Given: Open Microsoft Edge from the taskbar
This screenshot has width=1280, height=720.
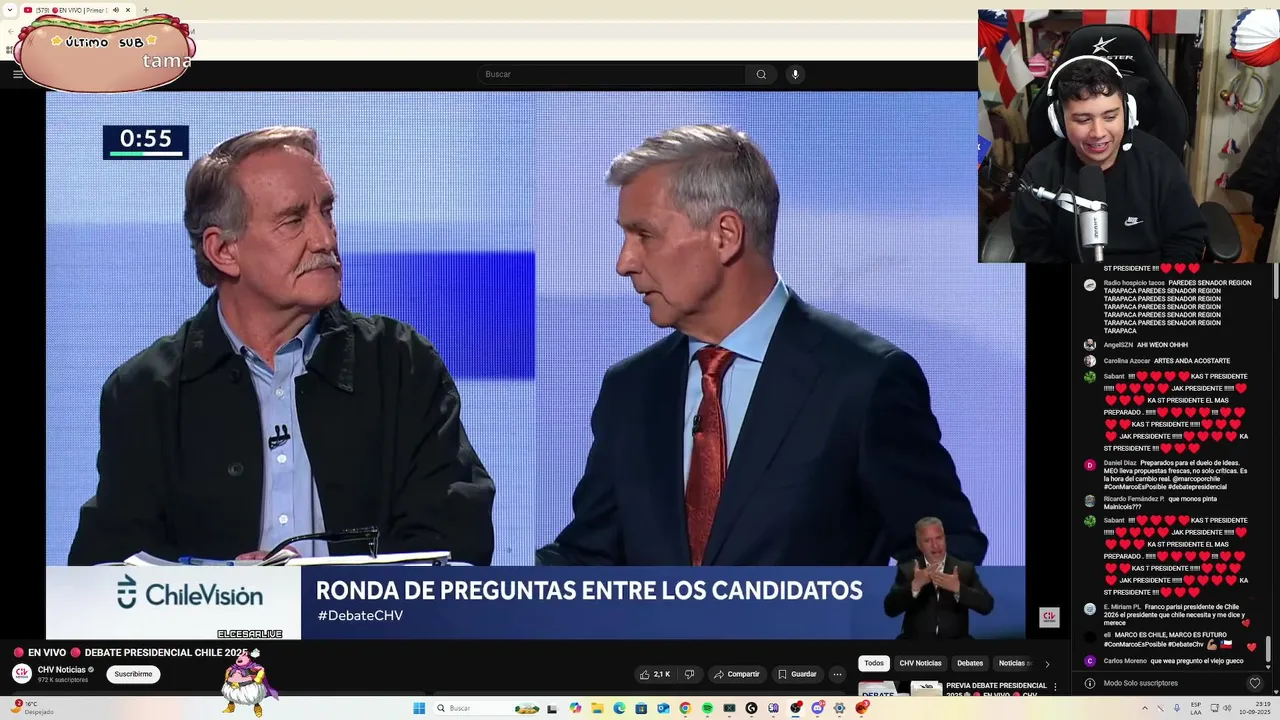Looking at the screenshot, I should pyautogui.click(x=619, y=708).
